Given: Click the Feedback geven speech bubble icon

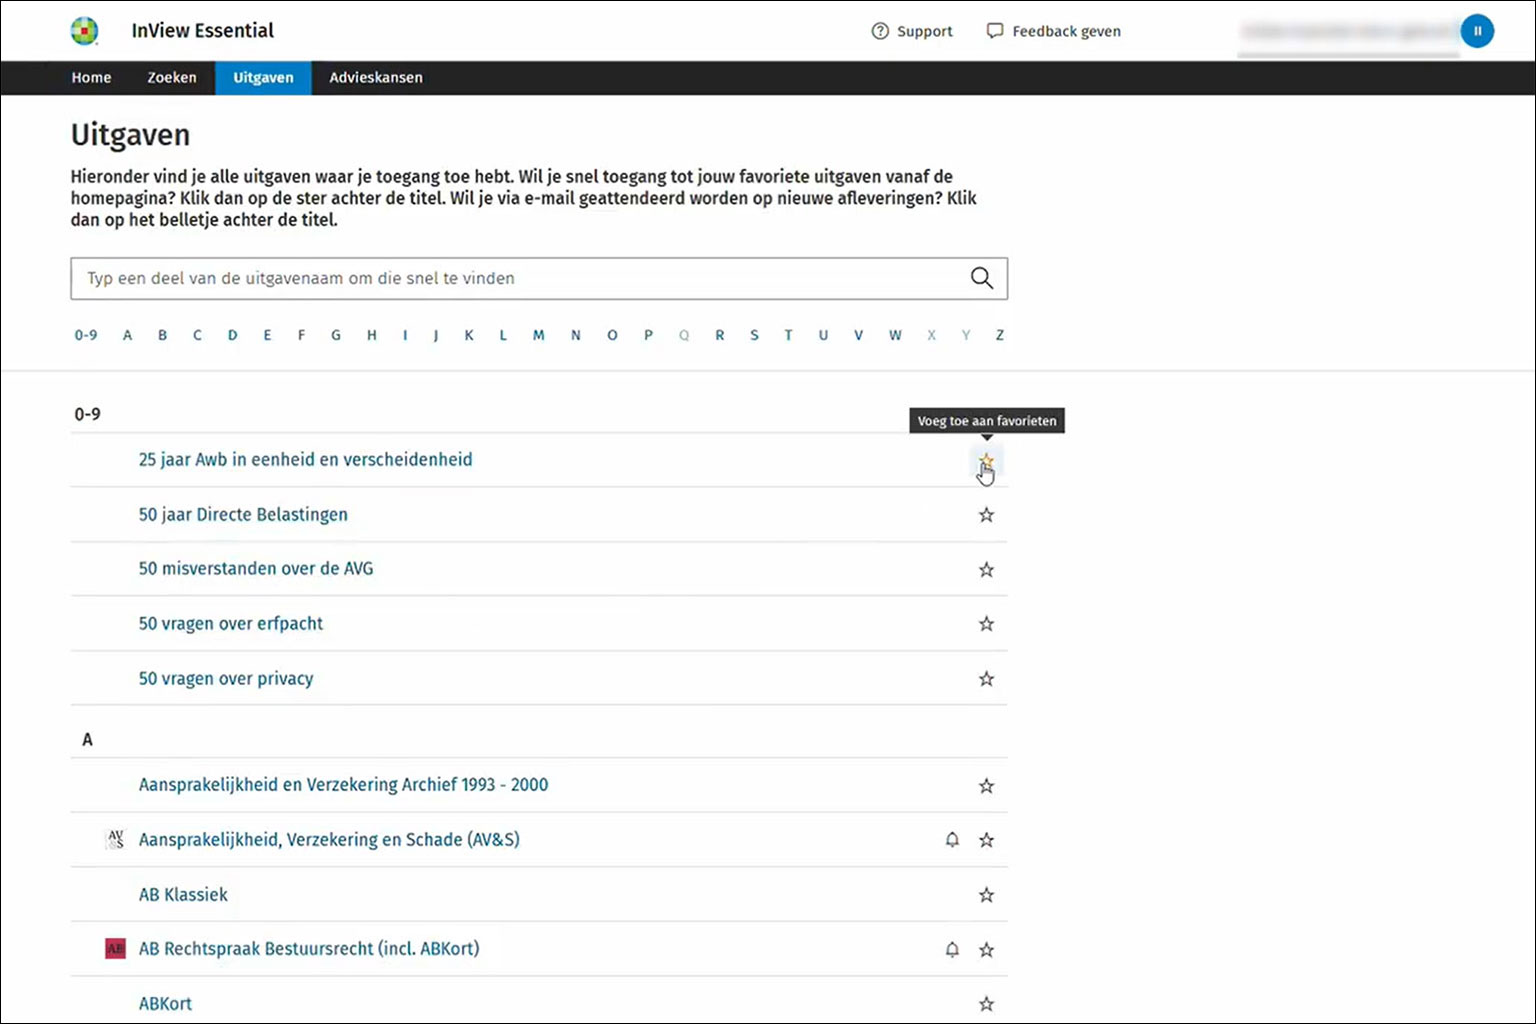Looking at the screenshot, I should coord(994,31).
